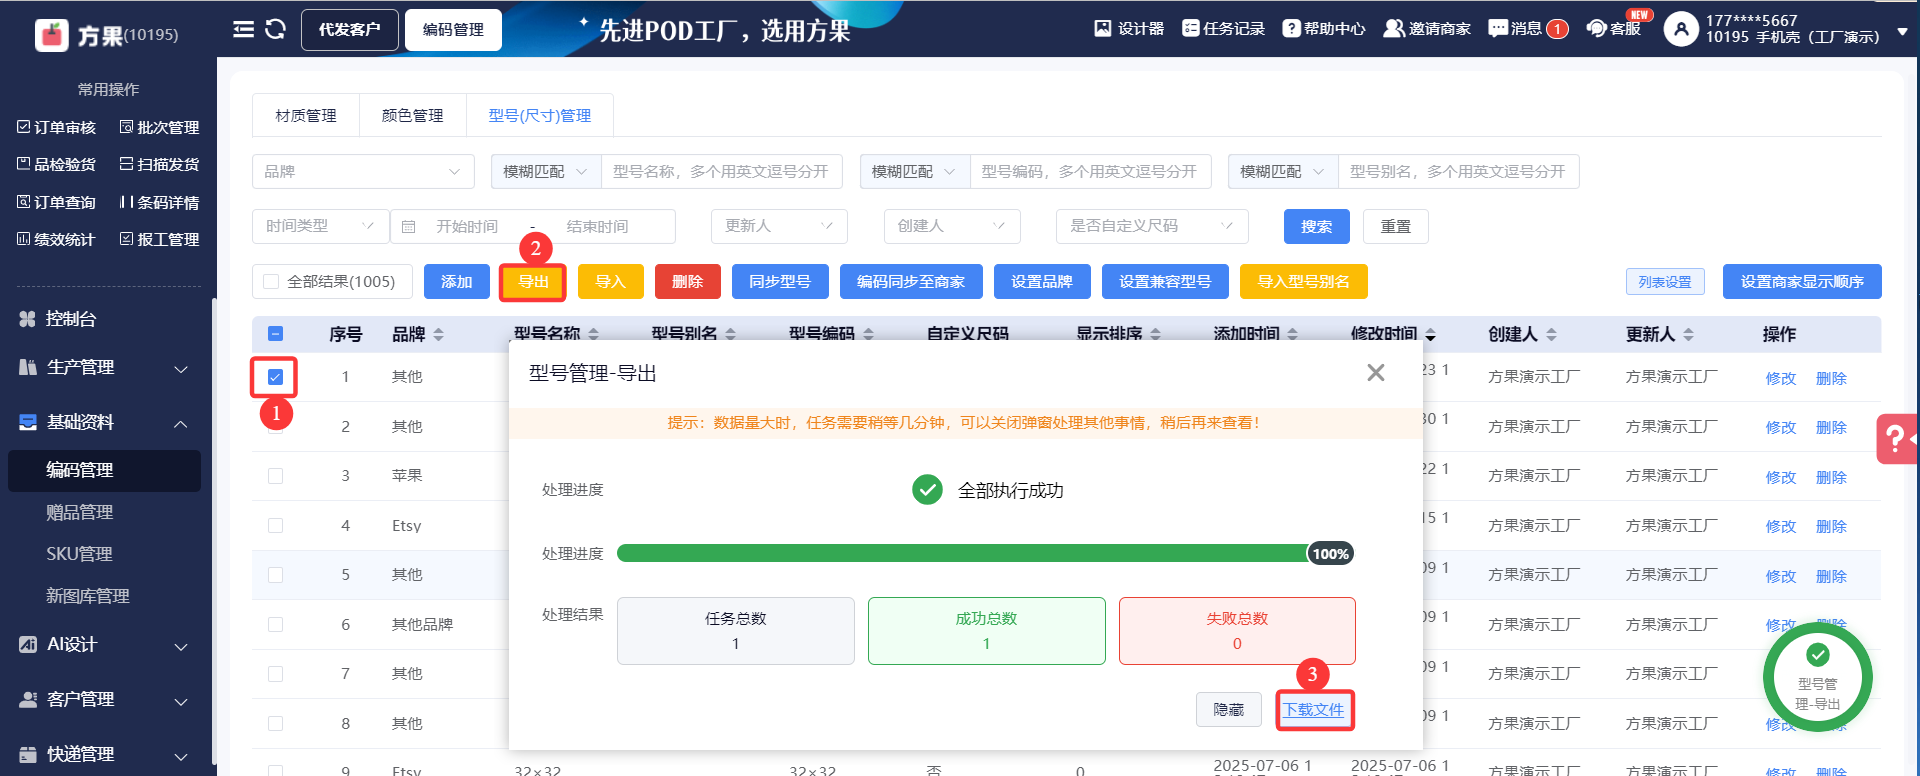The width and height of the screenshot is (1920, 776).
Task: Open 订单审核 shortcut in sidebar
Action: [57, 128]
